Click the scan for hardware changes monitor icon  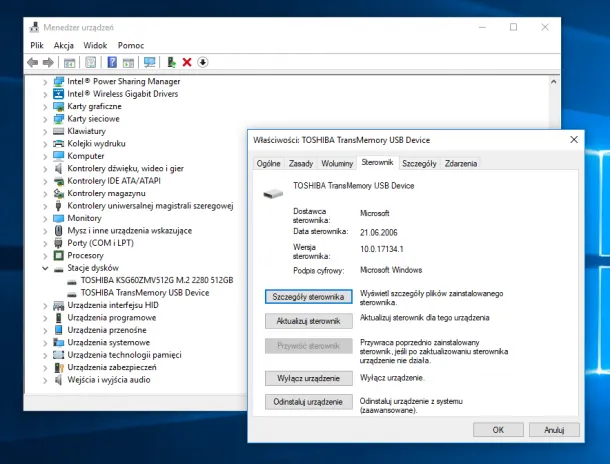(149, 62)
